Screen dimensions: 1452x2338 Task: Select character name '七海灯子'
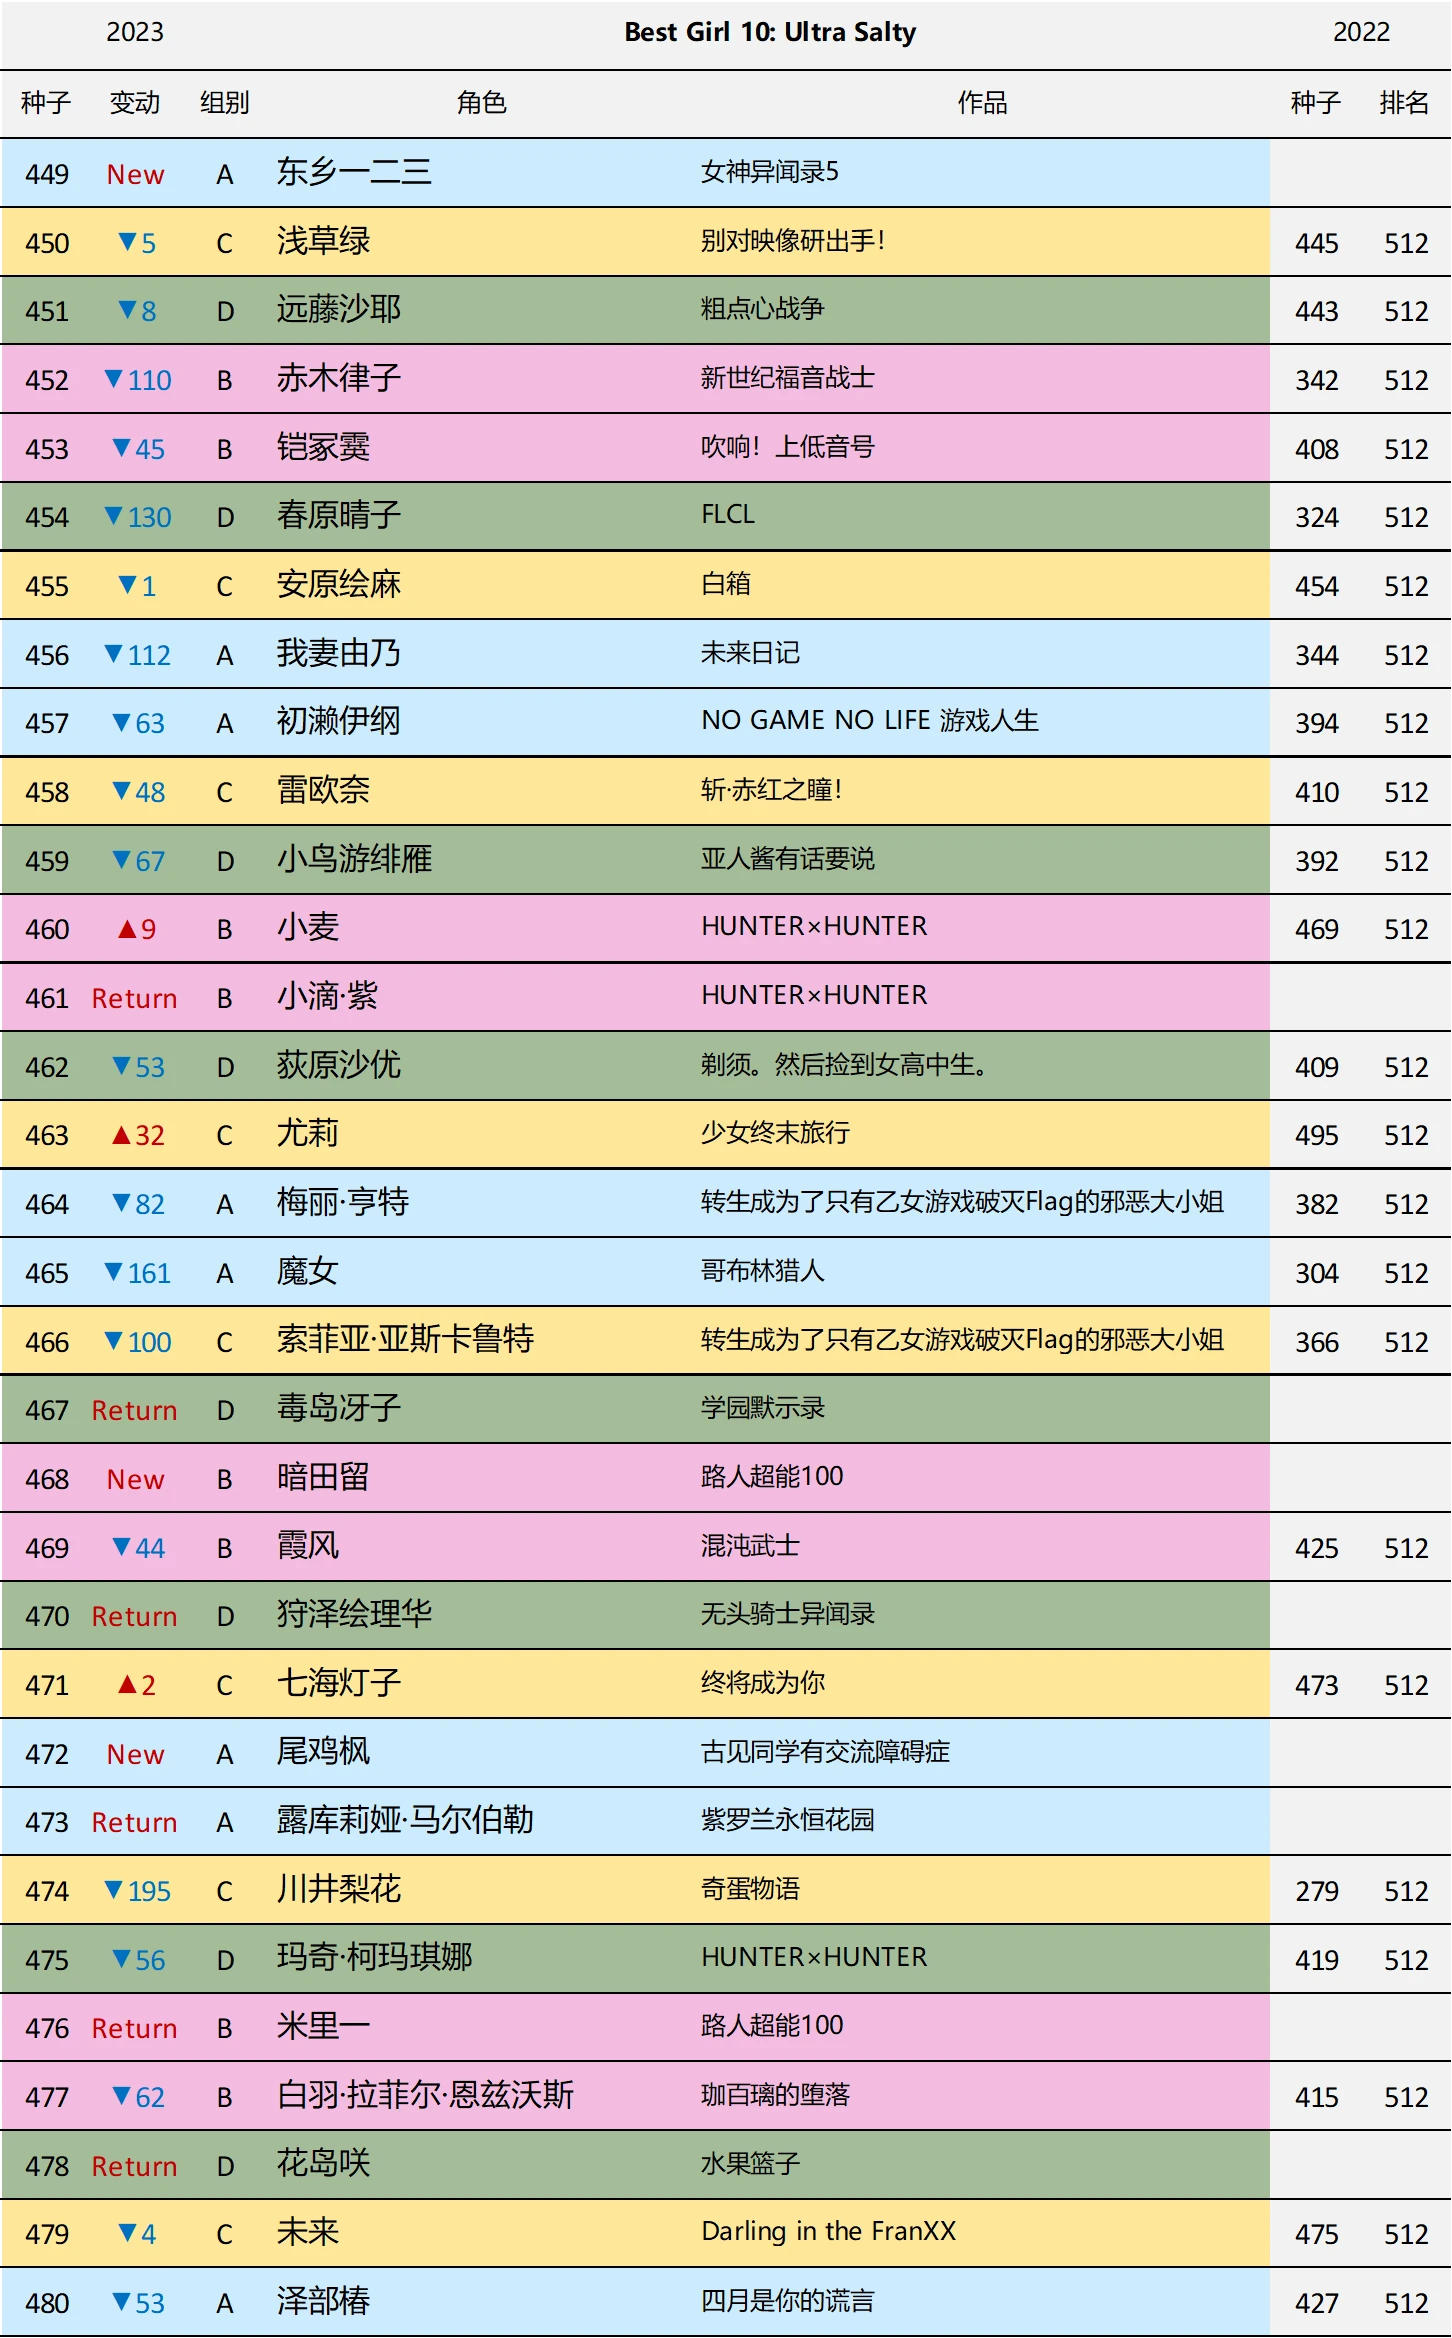pyautogui.click(x=339, y=1683)
